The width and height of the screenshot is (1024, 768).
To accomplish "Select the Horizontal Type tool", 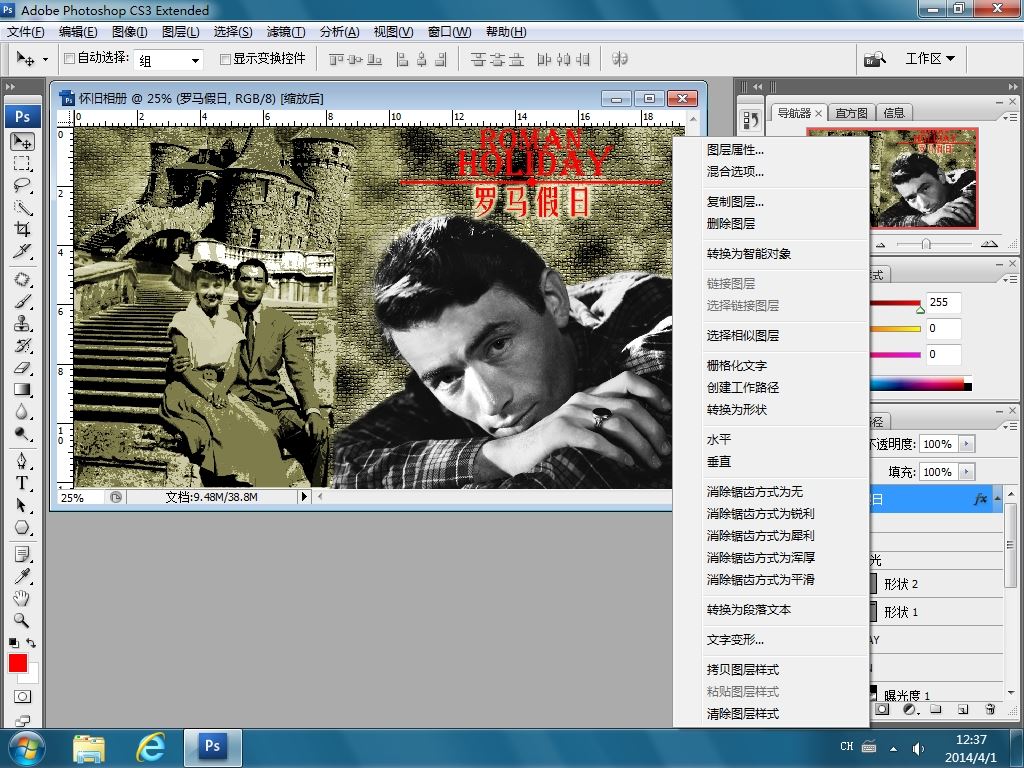I will point(22,483).
